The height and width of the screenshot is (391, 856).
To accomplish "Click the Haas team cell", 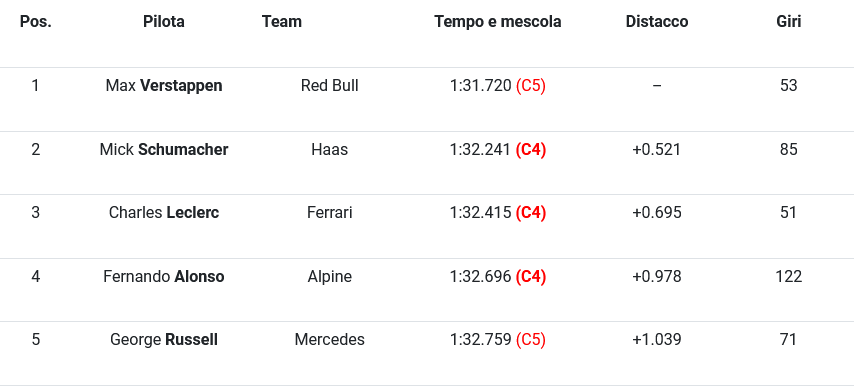I will pos(330,150).
